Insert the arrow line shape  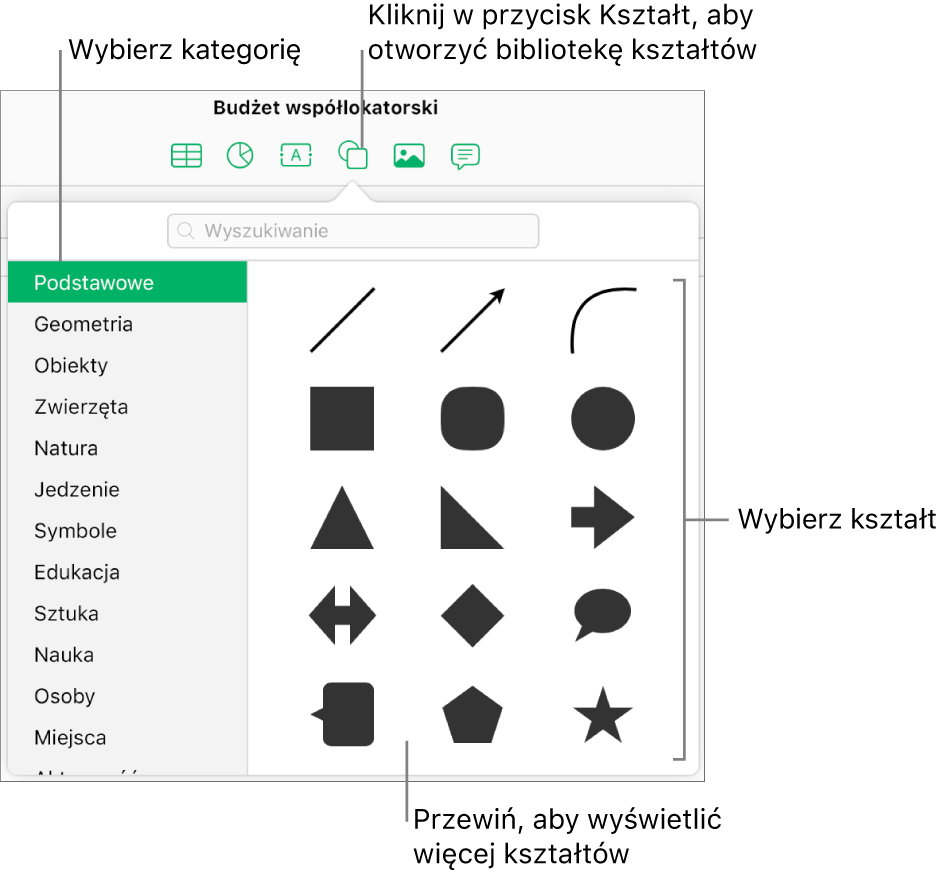point(473,320)
